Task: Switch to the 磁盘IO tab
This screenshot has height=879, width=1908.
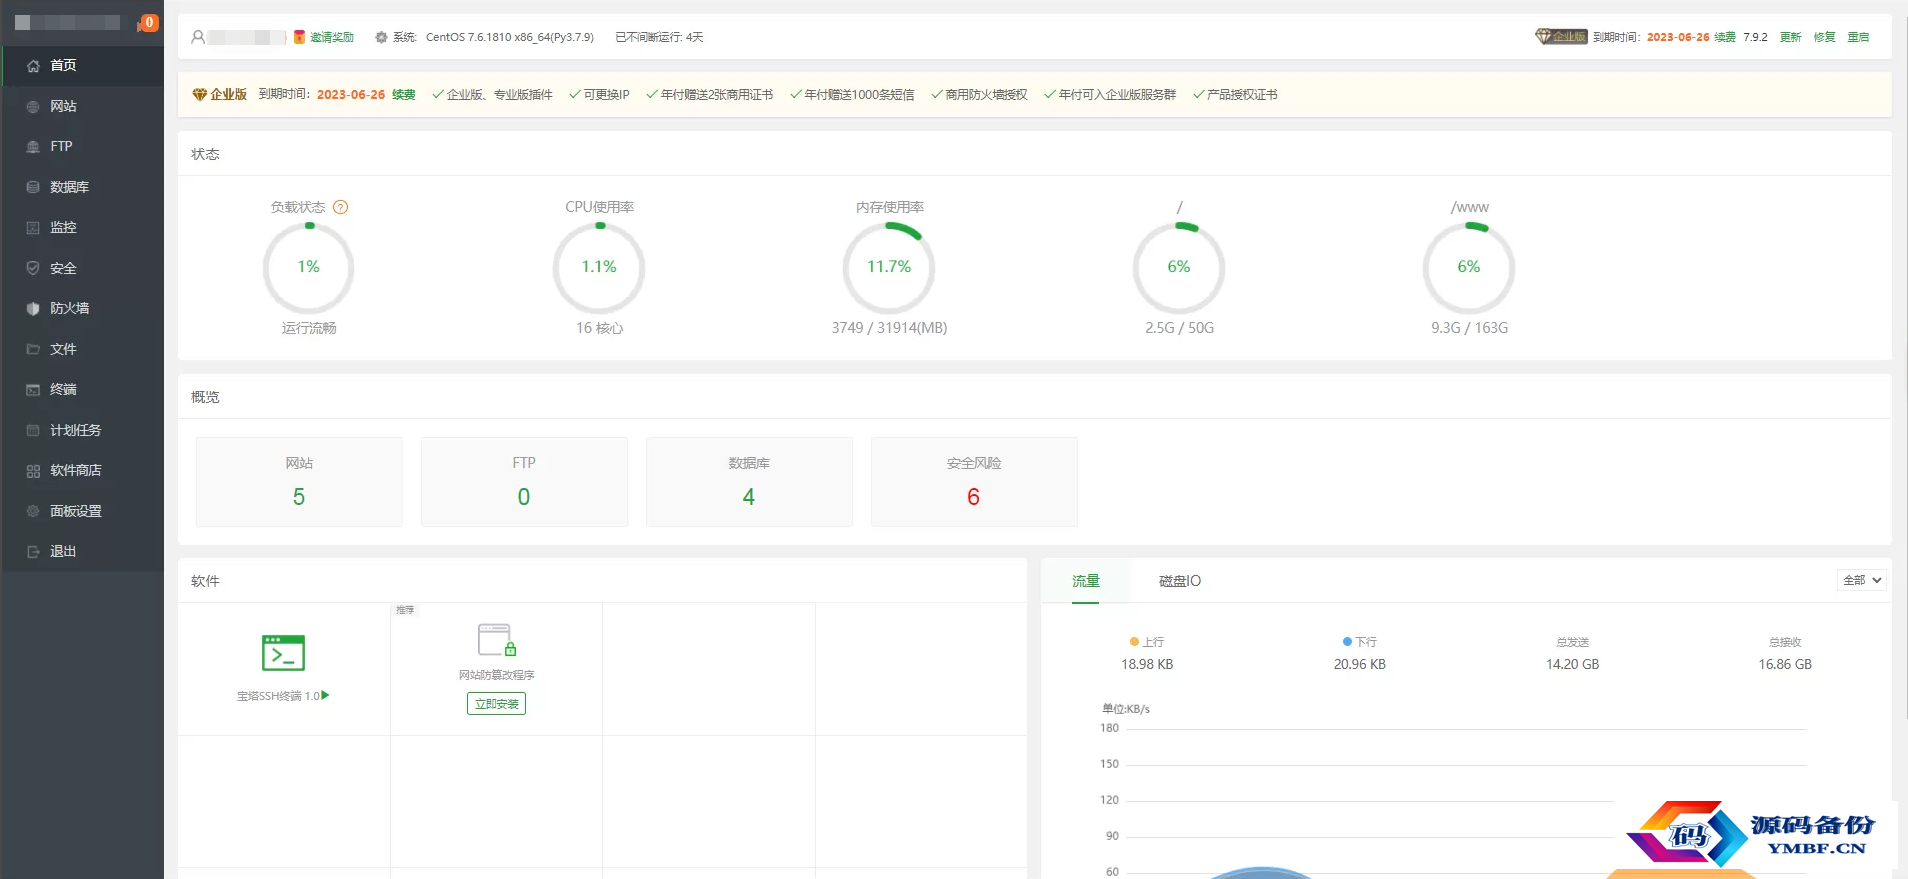Action: click(1180, 581)
